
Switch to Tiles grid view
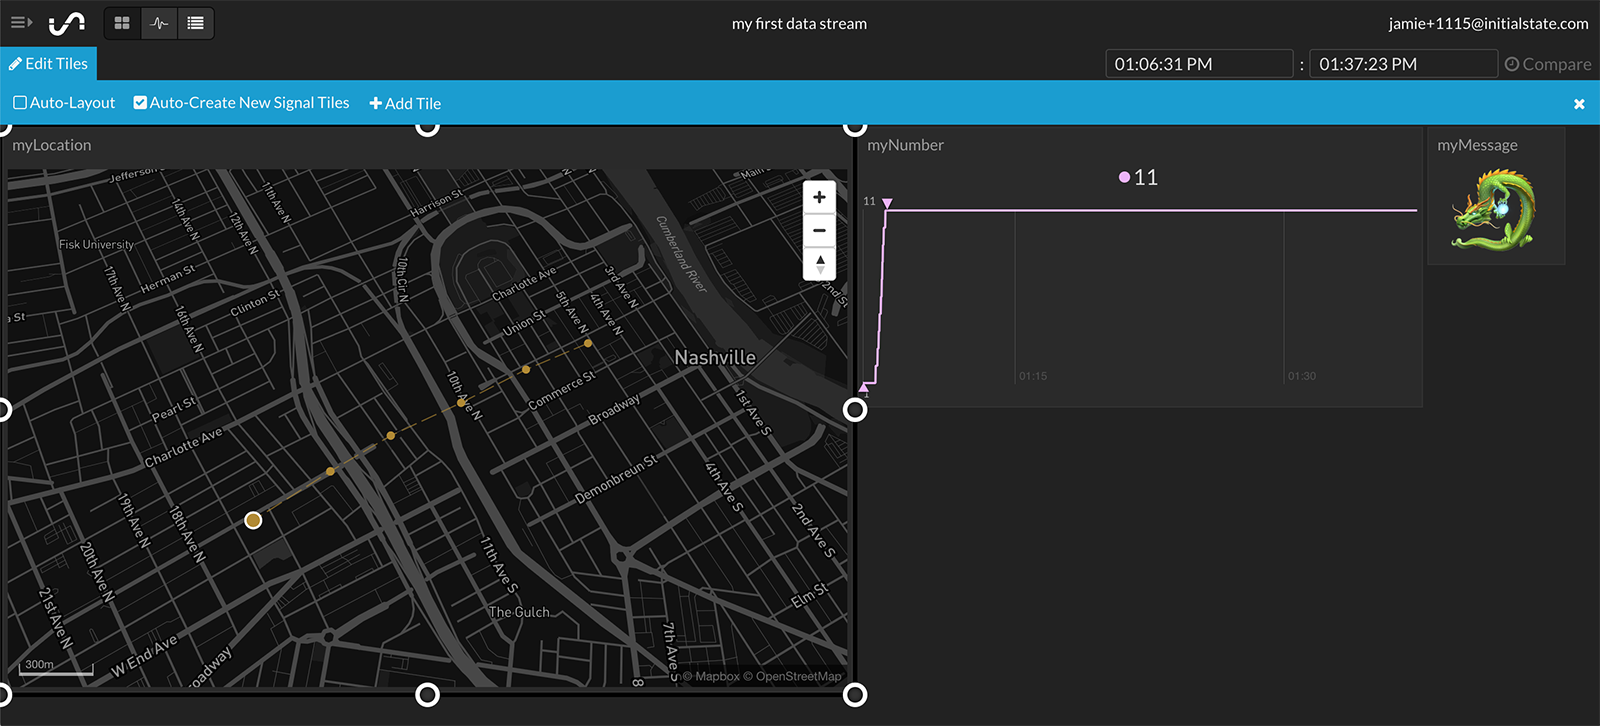point(122,23)
